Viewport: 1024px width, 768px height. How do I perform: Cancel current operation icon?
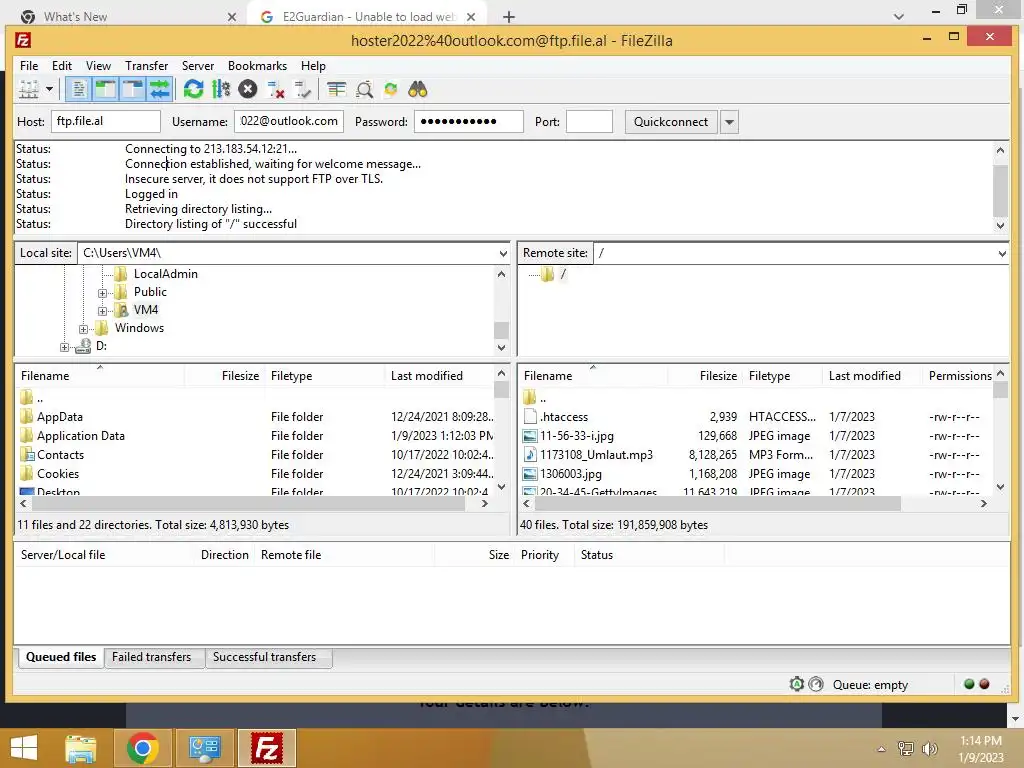(x=248, y=89)
